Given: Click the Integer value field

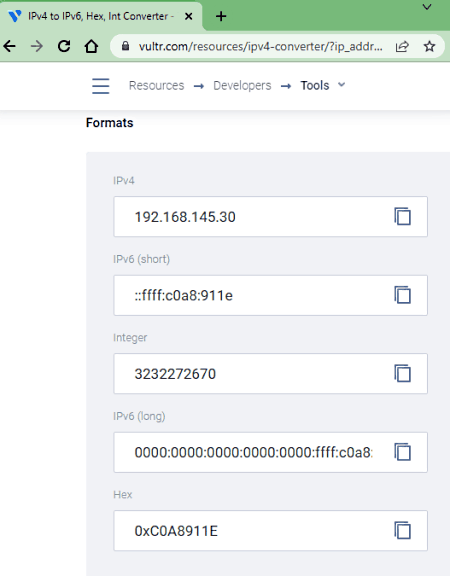Looking at the screenshot, I should tap(270, 374).
